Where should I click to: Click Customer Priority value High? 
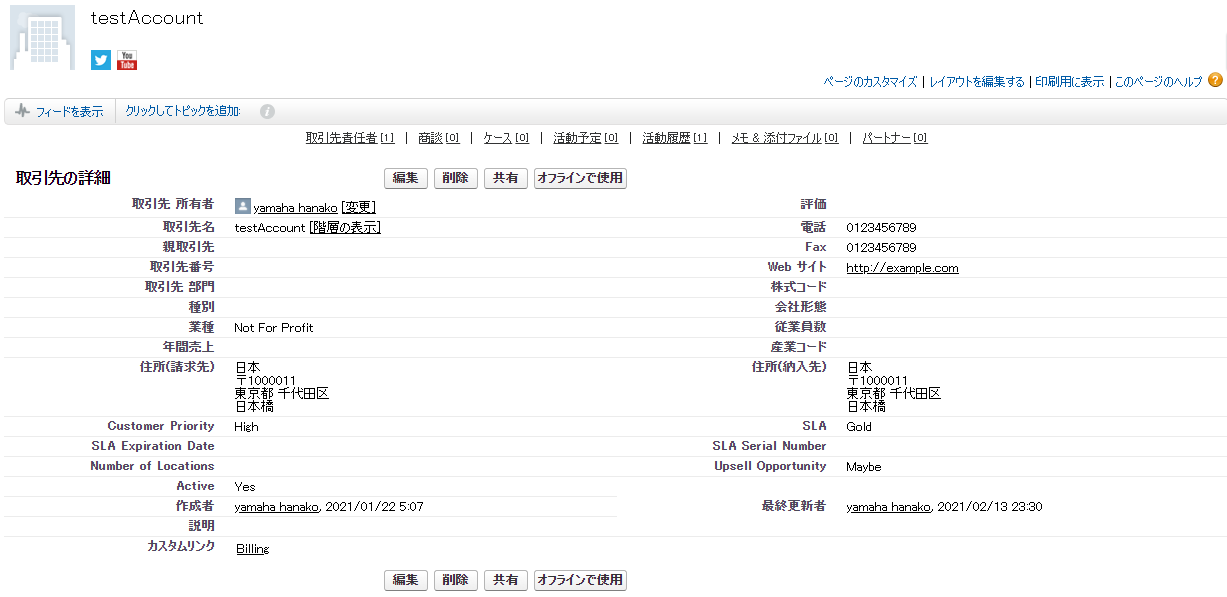tap(246, 426)
